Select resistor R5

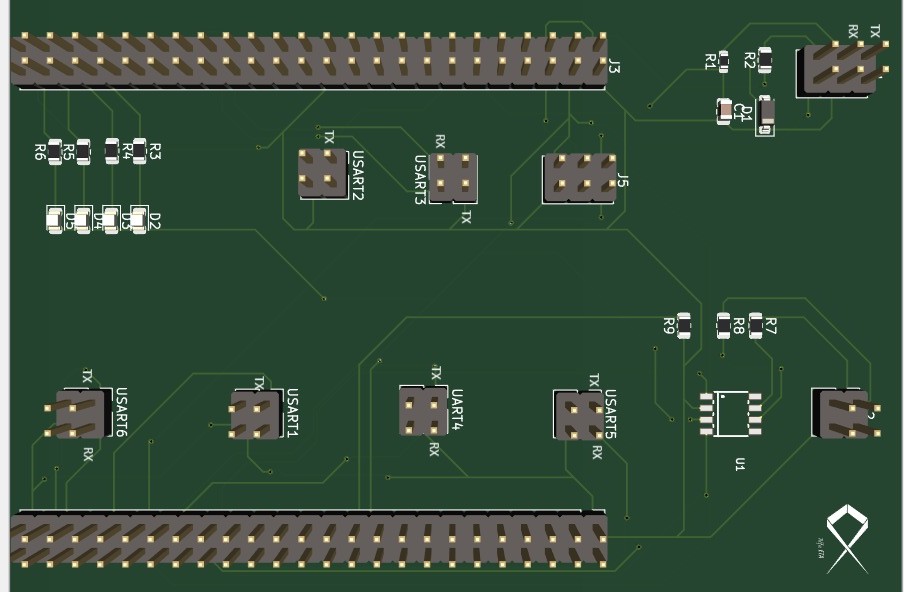[x=84, y=152]
